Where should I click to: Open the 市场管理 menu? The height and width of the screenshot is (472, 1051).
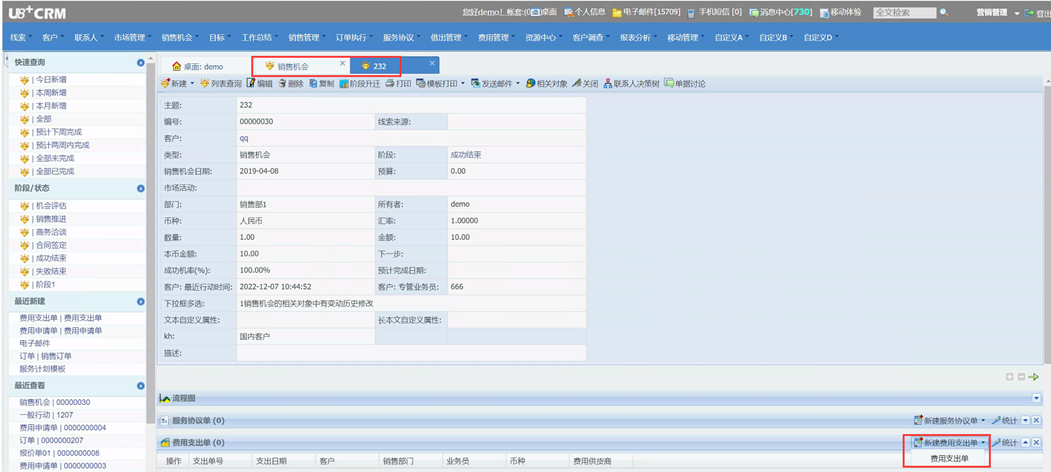pyautogui.click(x=129, y=38)
